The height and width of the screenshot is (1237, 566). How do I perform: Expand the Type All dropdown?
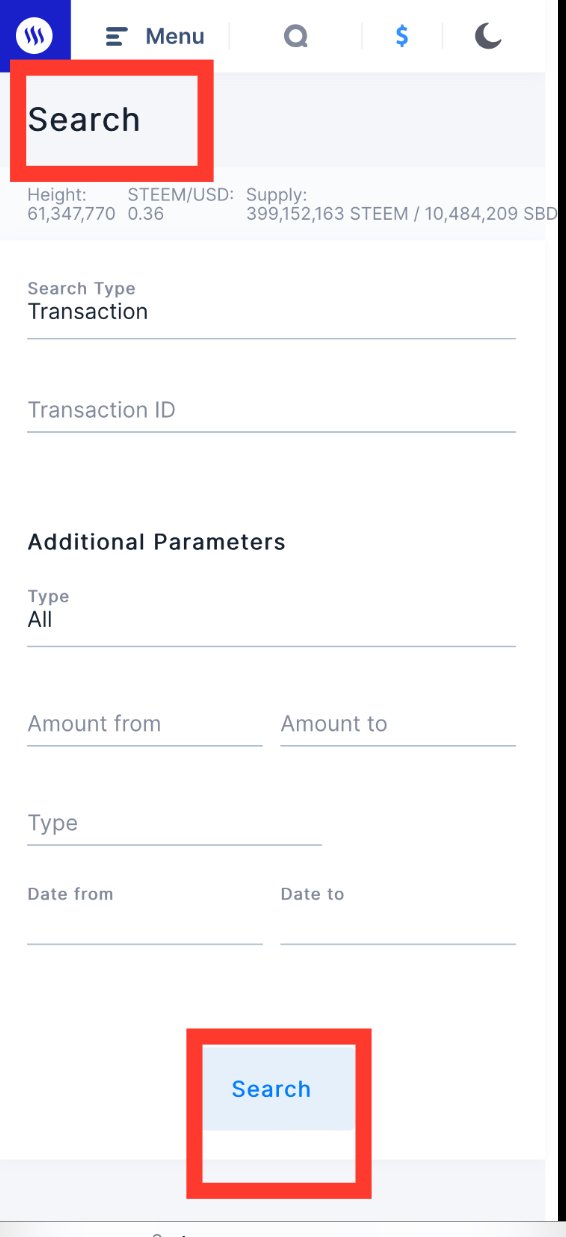(x=271, y=617)
